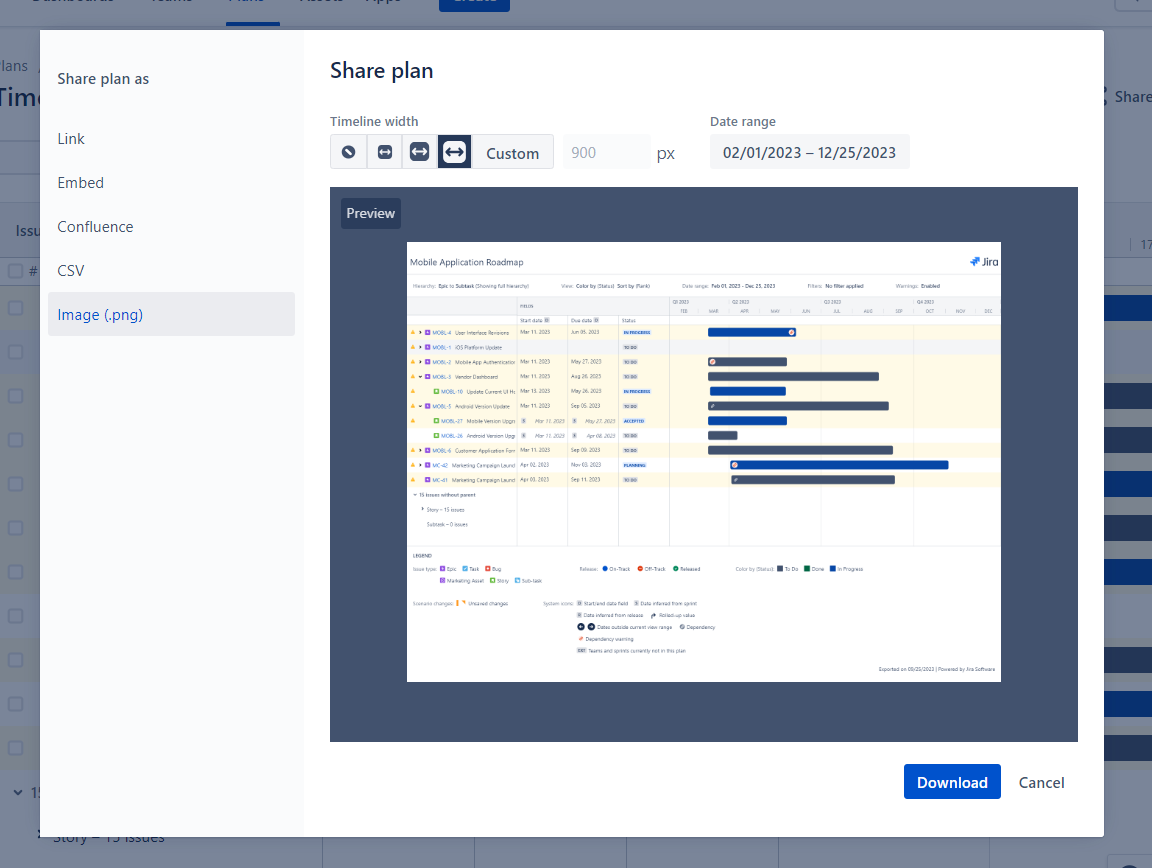Check the first issue checkbox in background list
This screenshot has width=1152, height=868.
coord(14,309)
